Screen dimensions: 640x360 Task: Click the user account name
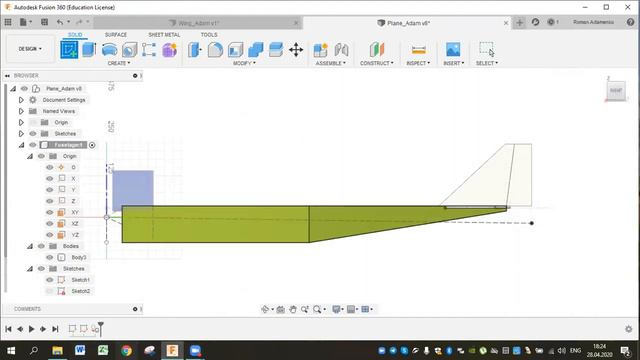click(593, 22)
